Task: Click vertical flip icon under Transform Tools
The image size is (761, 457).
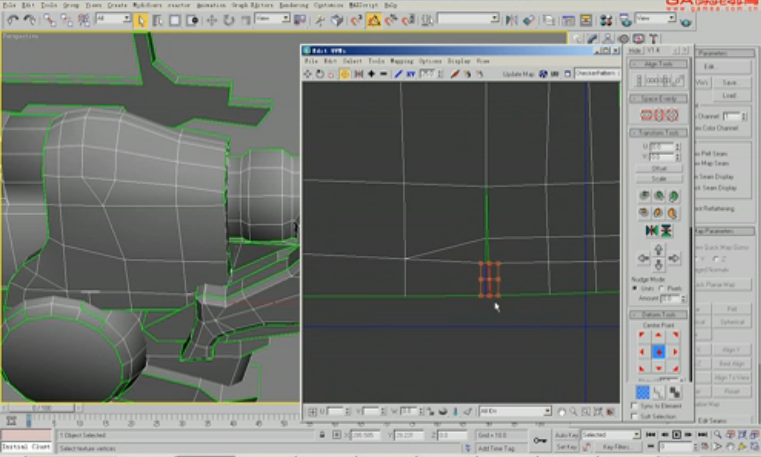Action: 666,231
